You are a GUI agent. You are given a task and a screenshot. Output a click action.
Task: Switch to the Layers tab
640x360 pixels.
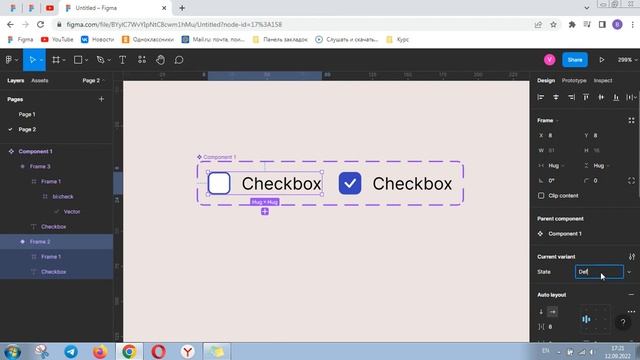tap(16, 80)
